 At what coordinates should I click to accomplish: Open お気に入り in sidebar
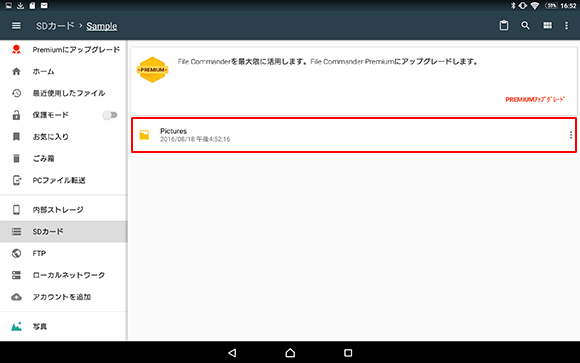point(64,137)
